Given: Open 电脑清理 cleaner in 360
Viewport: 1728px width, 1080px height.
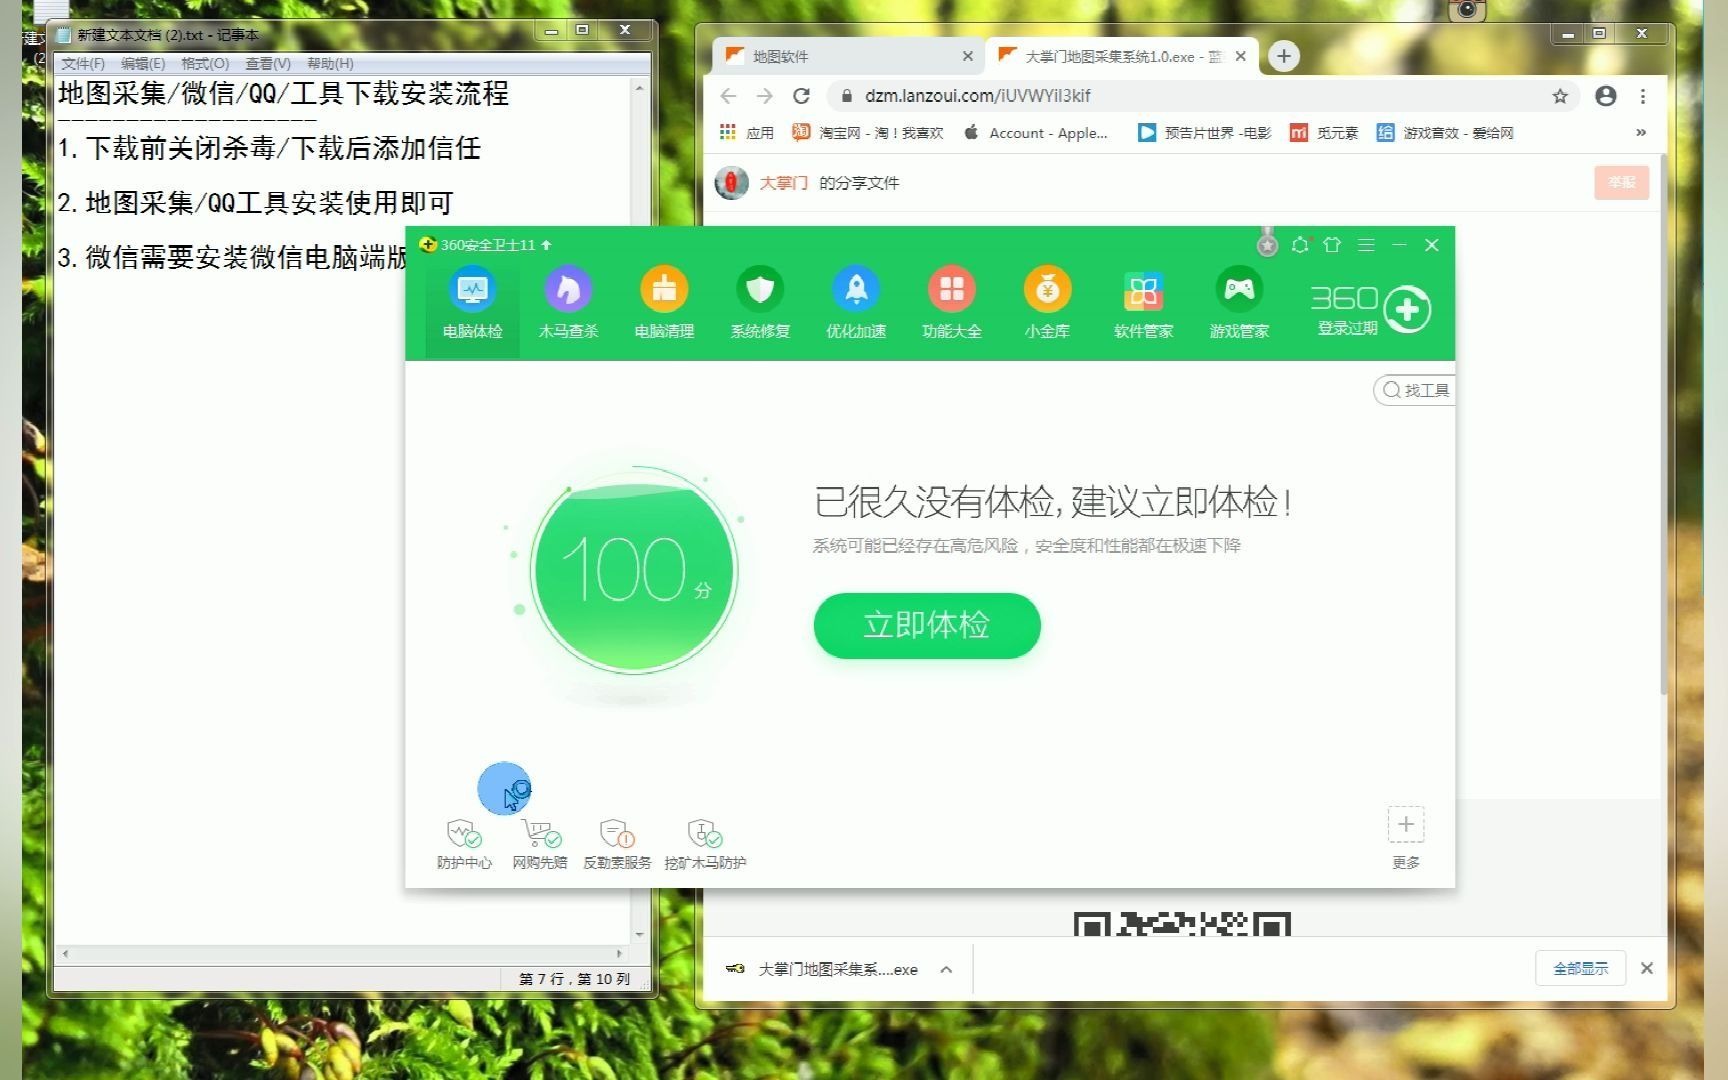Looking at the screenshot, I should pos(664,303).
